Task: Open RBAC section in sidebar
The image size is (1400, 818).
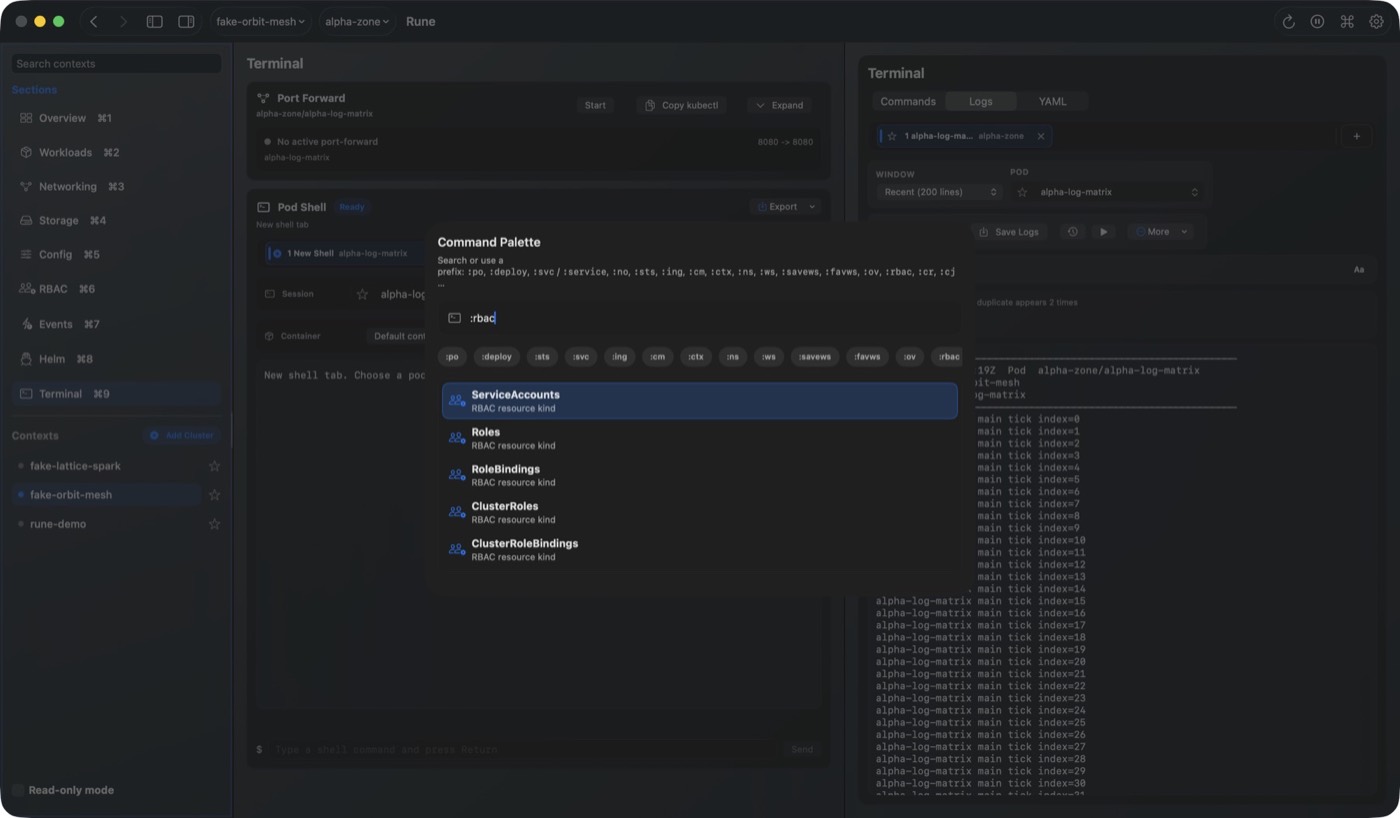Action: click(x=116, y=289)
